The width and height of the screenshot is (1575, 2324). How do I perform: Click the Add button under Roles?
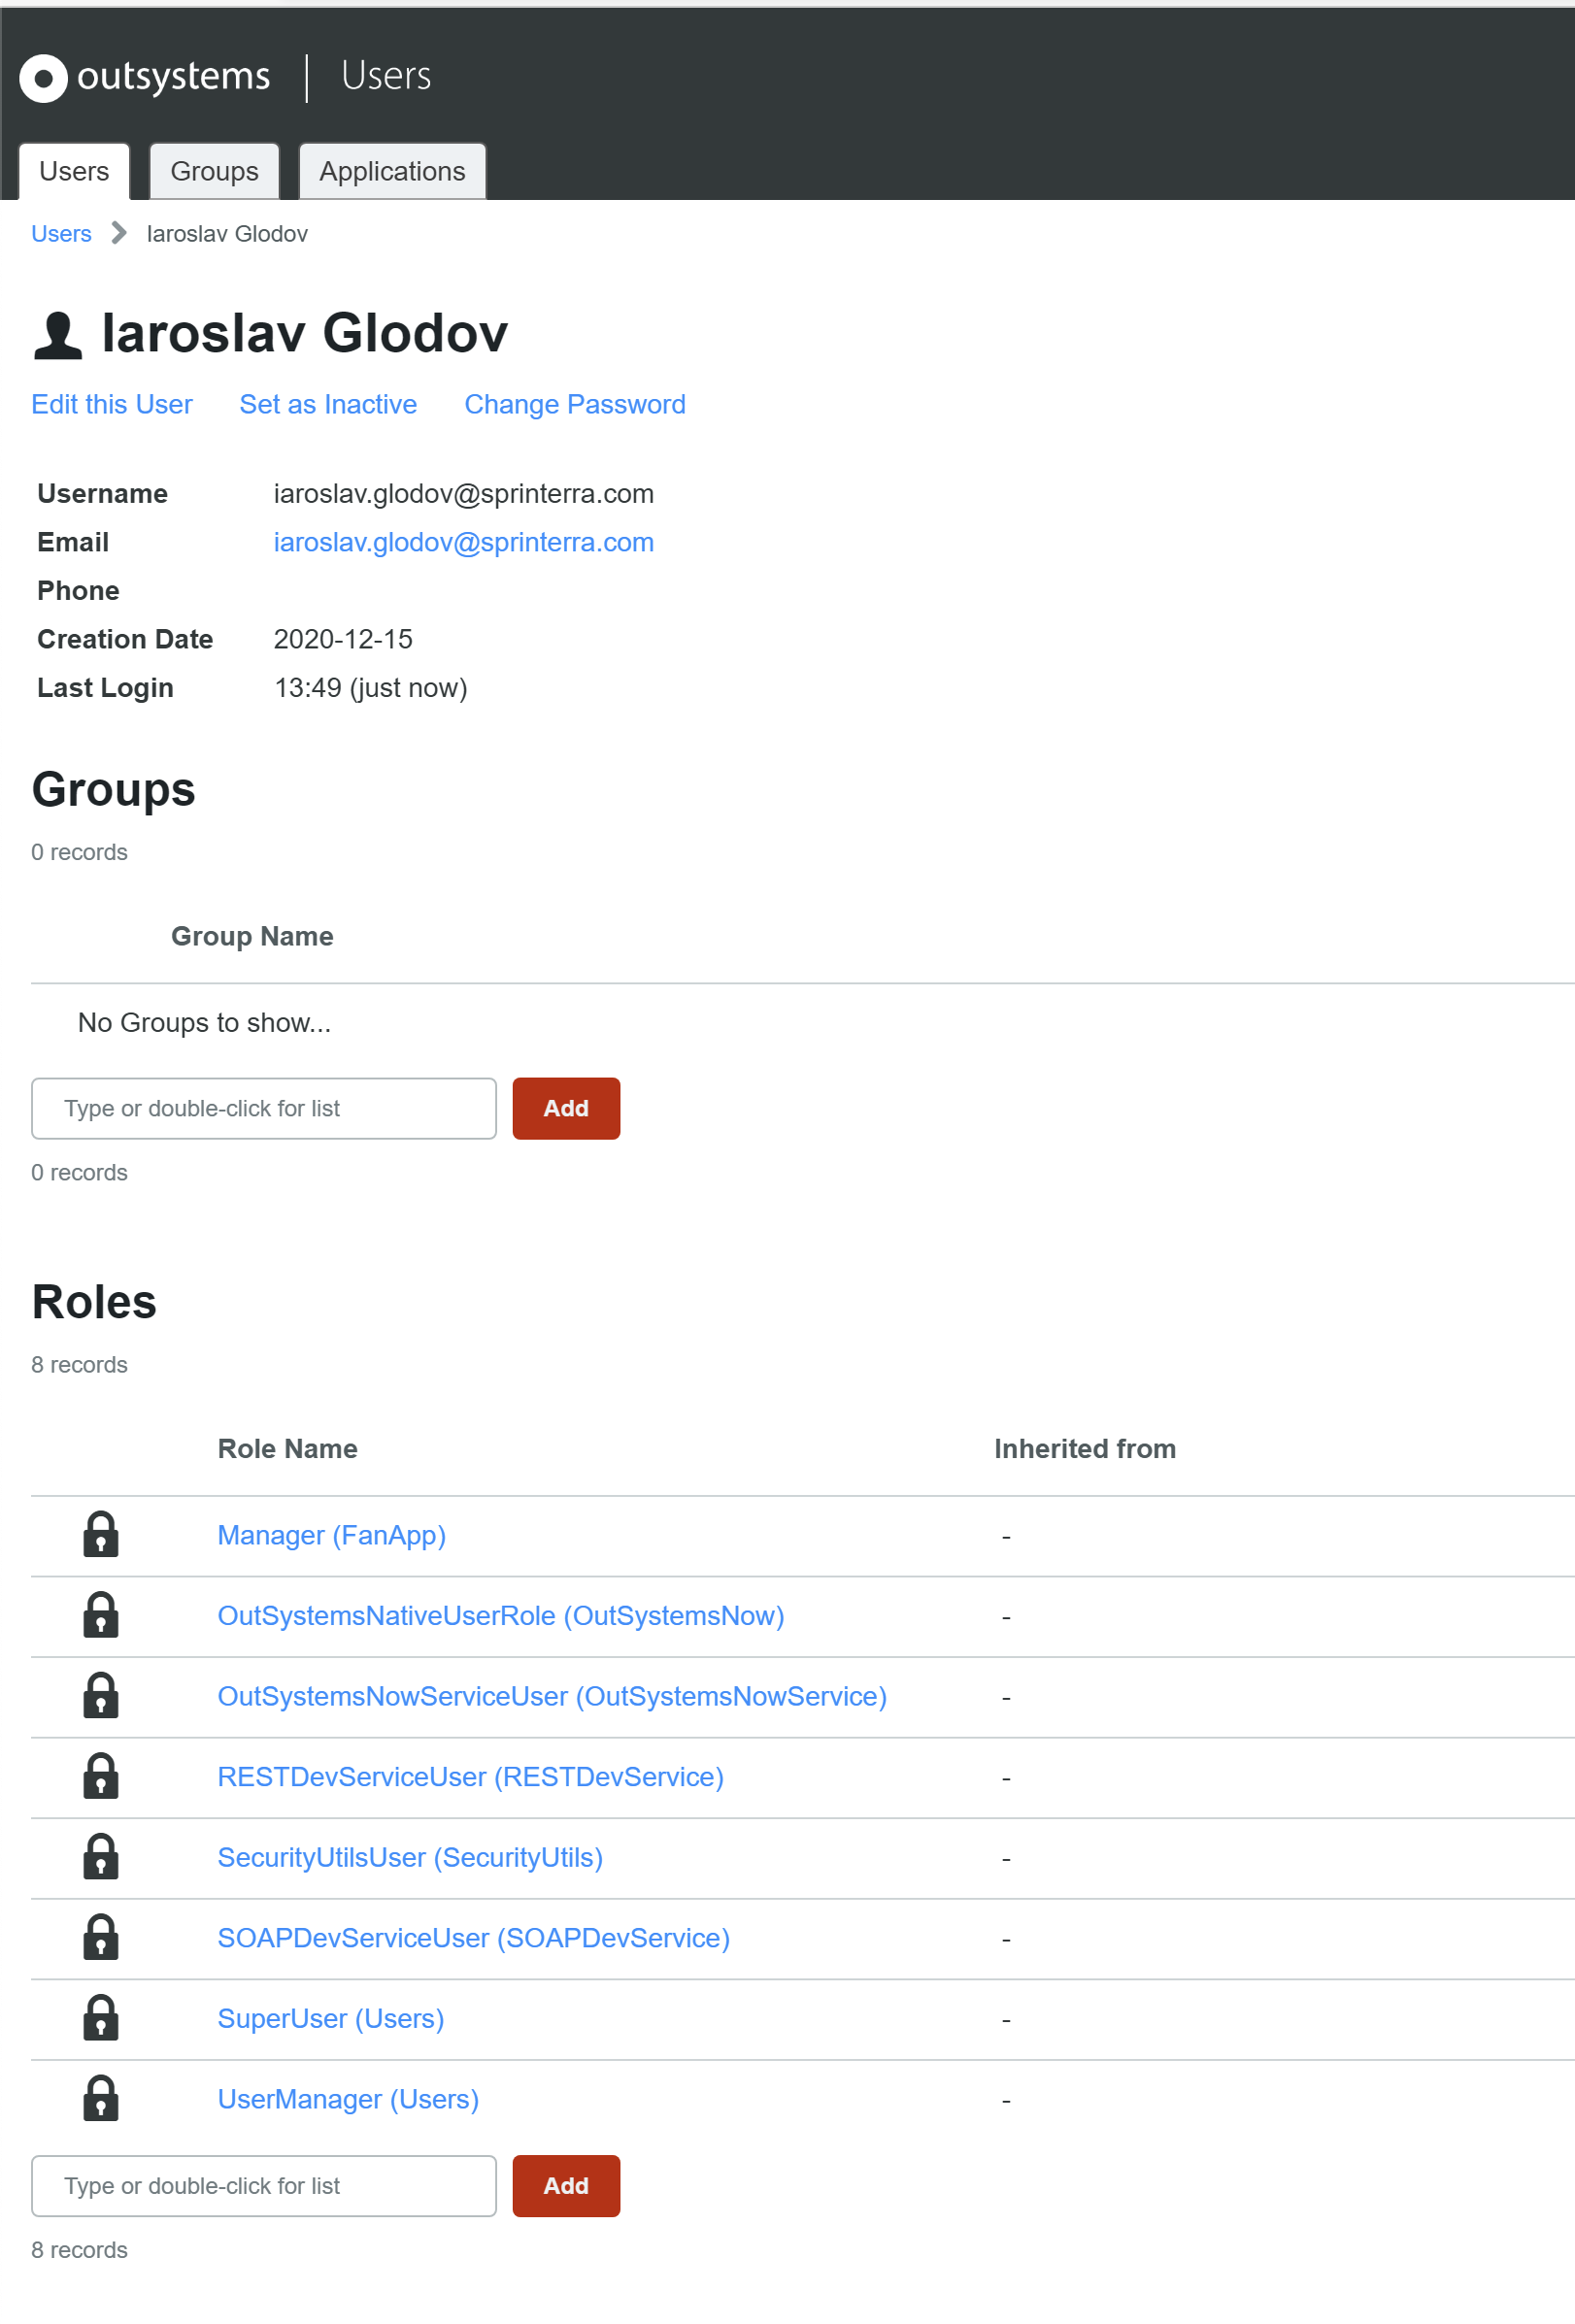point(566,2186)
